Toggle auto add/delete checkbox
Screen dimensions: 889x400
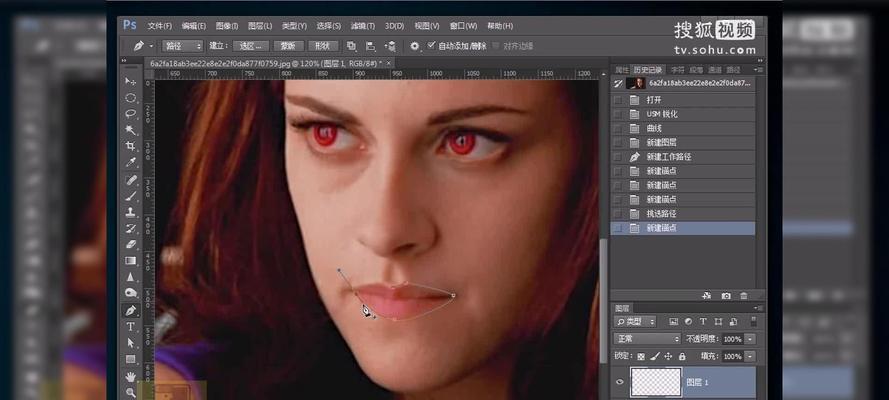tap(431, 45)
